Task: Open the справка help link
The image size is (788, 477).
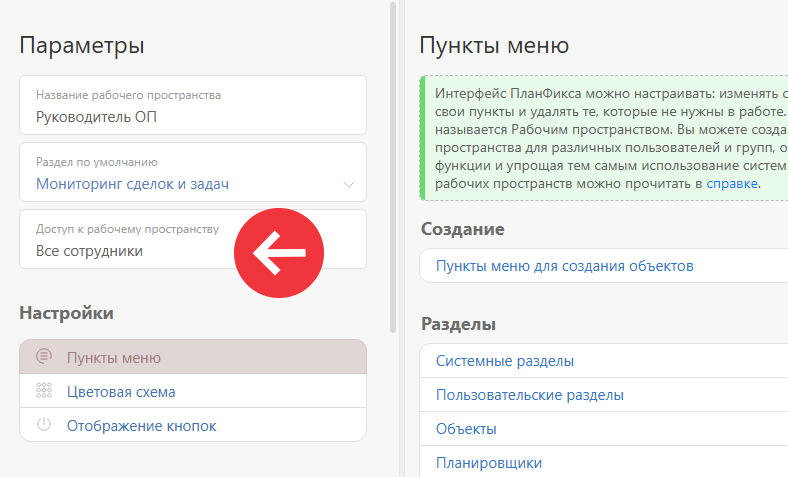Action: 732,183
